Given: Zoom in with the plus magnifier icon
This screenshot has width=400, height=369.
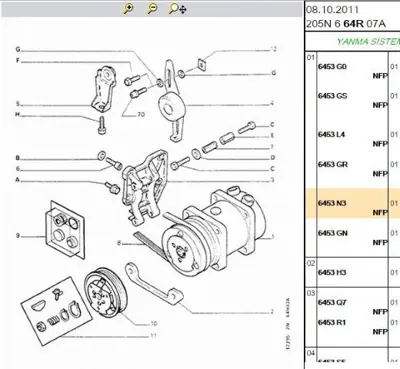Looking at the screenshot, I should [129, 9].
